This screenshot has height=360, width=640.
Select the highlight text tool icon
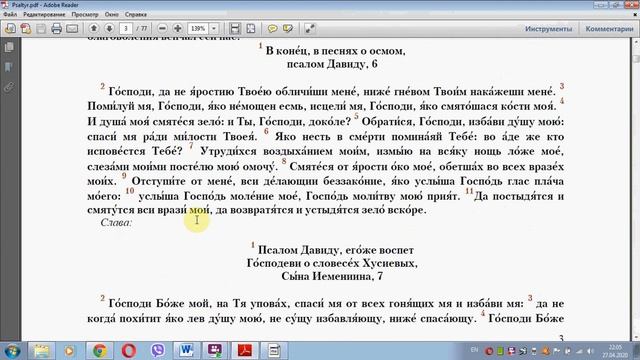(288, 29)
